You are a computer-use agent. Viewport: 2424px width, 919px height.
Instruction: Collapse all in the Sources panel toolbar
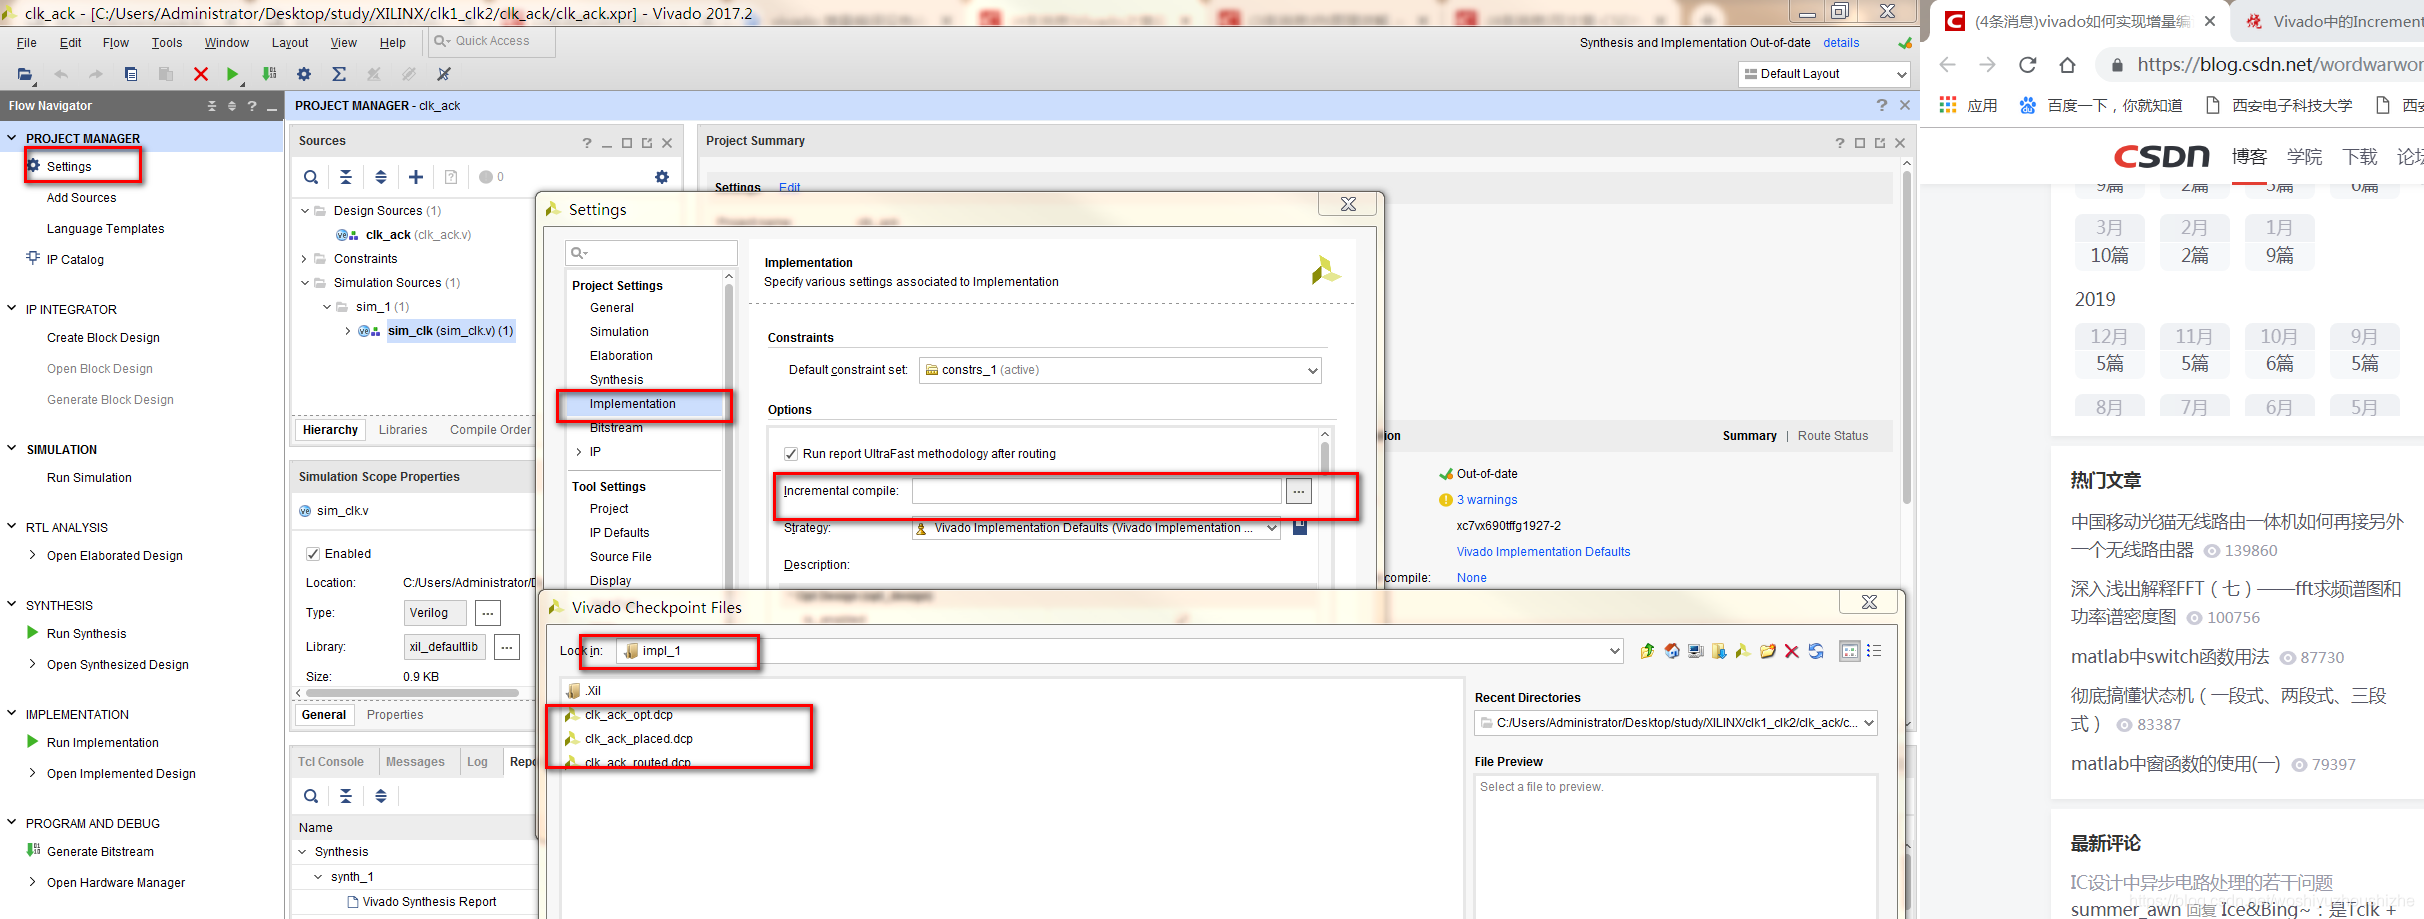point(346,177)
